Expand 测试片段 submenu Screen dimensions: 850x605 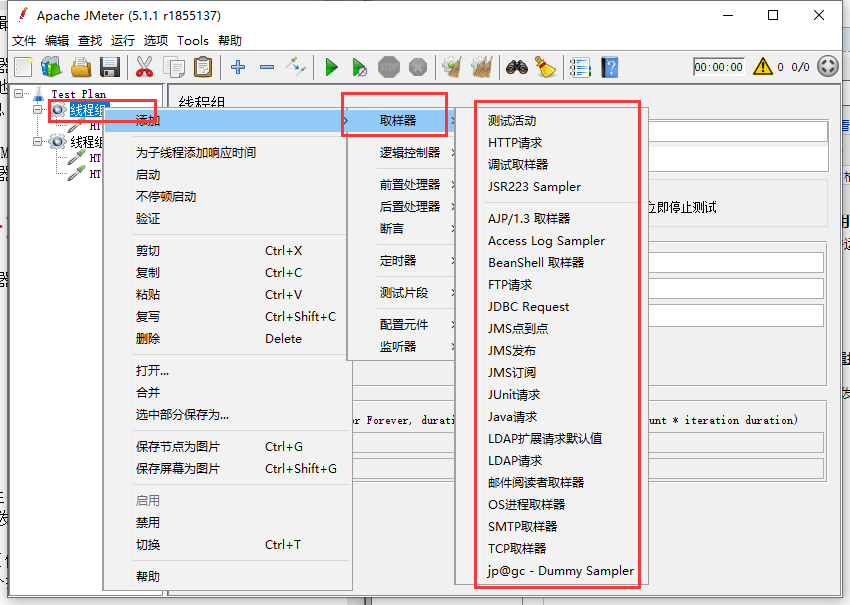pyautogui.click(x=401, y=293)
